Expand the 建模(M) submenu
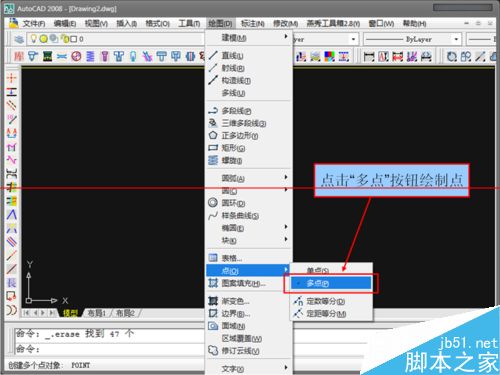 [x=249, y=38]
